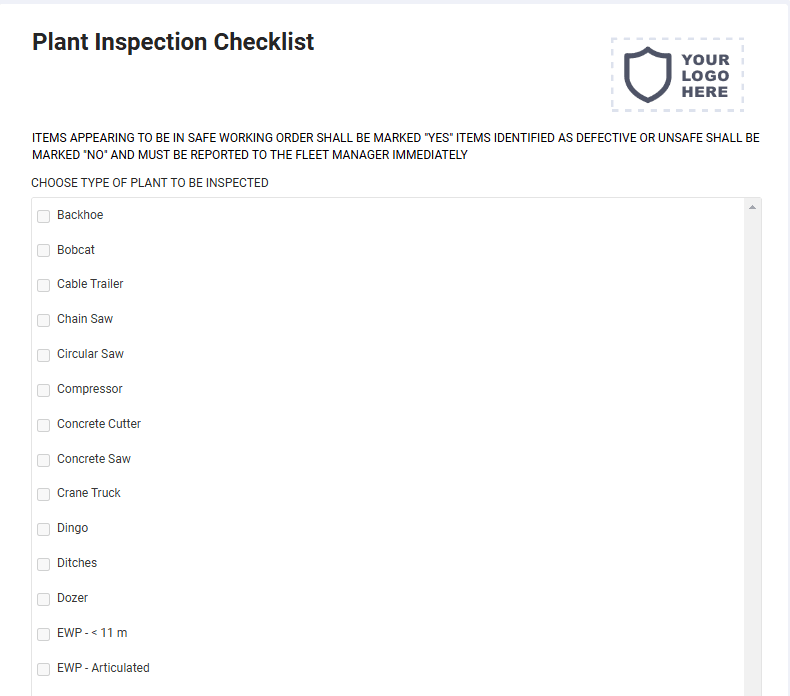Viewport: 790px width, 696px height.
Task: Click the Choose Type of Plant label
Action: (150, 182)
